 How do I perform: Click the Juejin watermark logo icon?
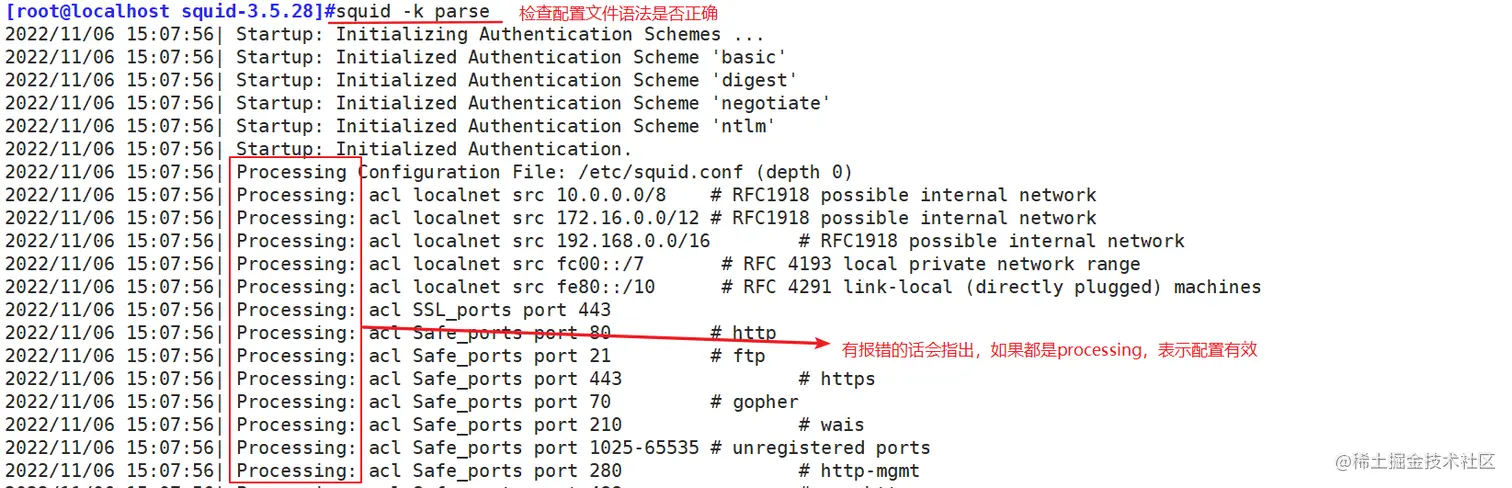coord(1343,462)
